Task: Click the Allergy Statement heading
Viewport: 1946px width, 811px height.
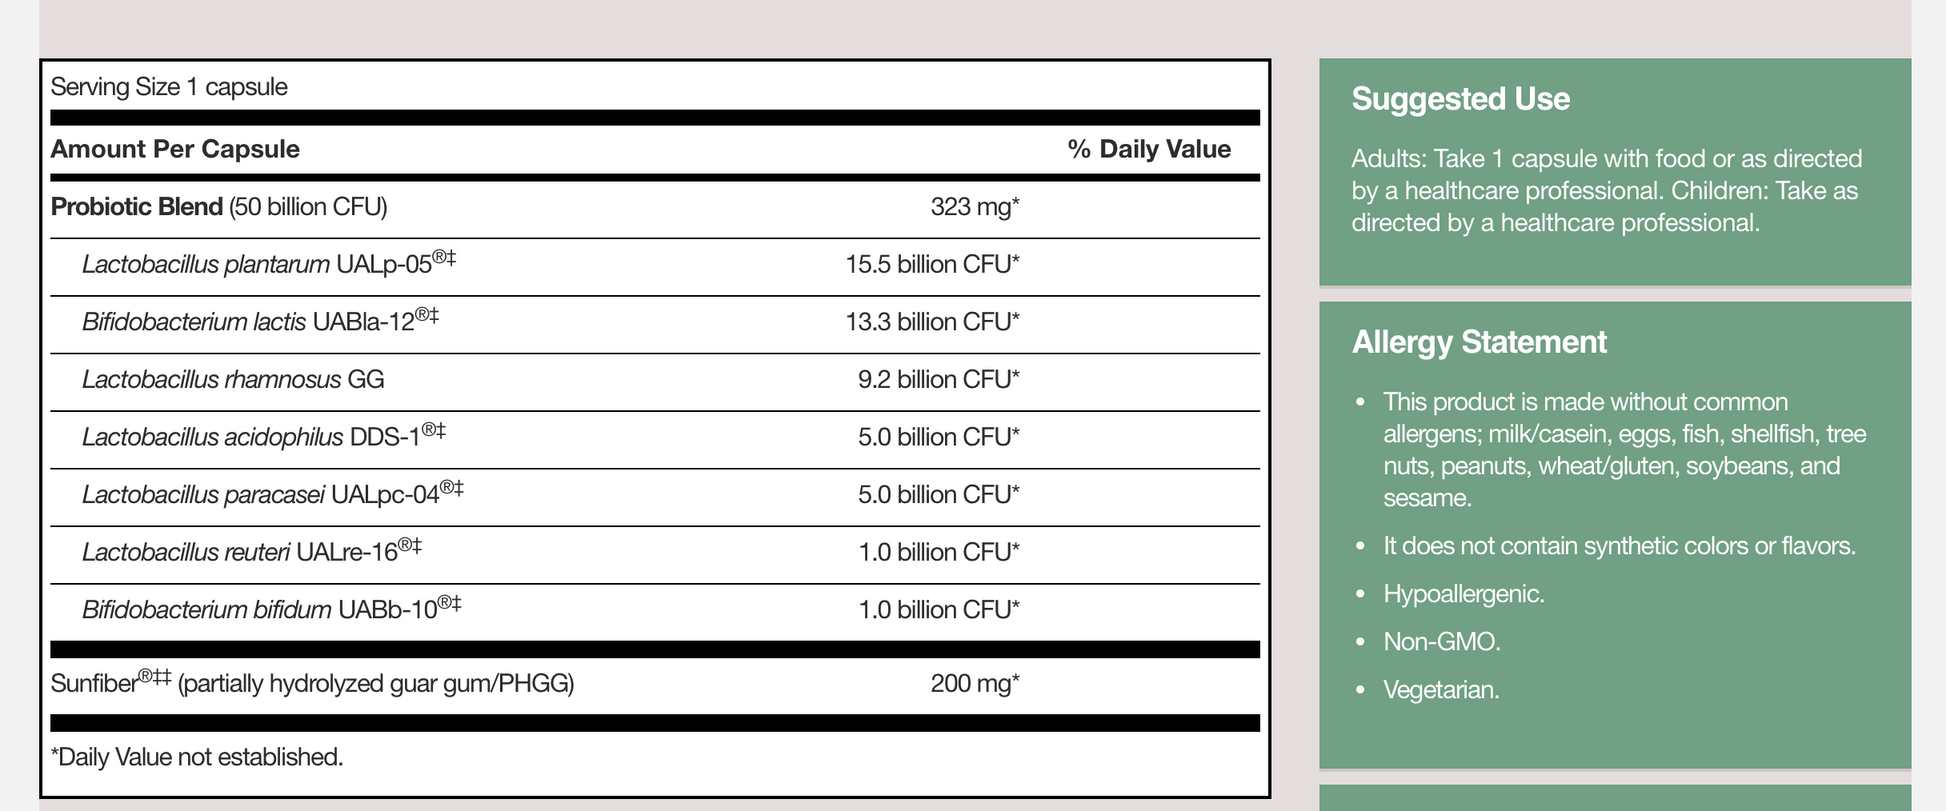Action: [1479, 342]
